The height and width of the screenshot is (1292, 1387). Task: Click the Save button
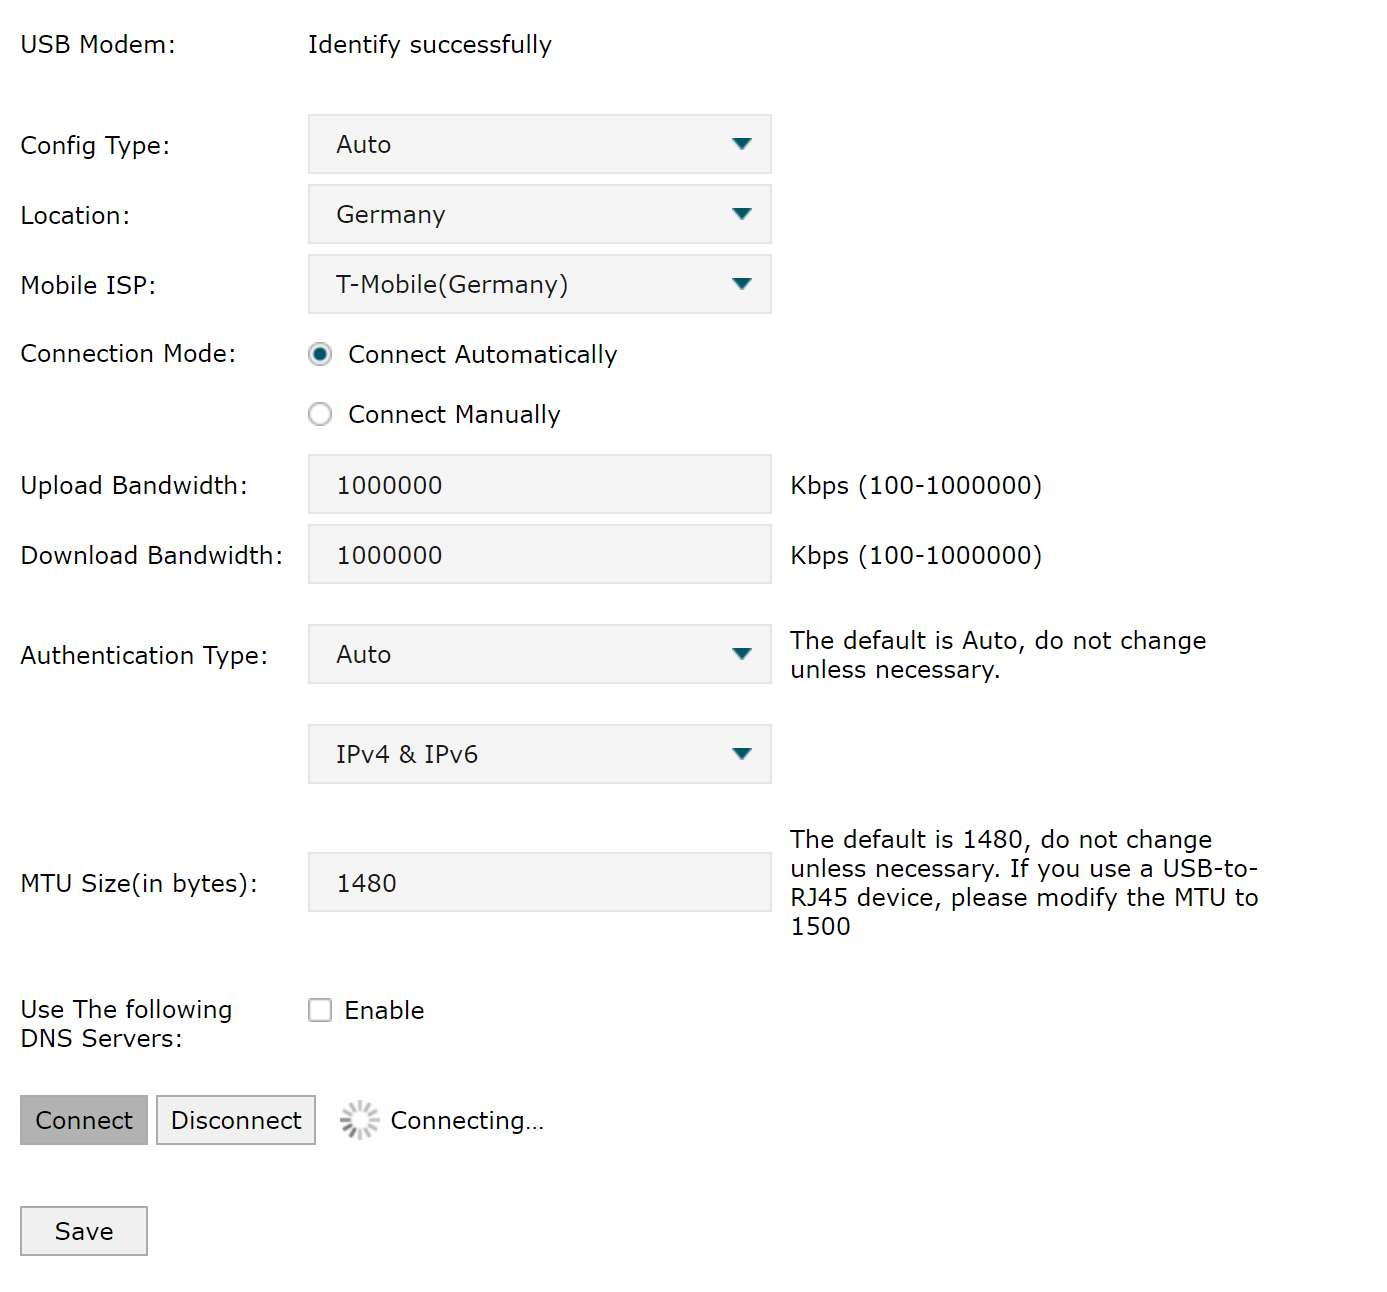(84, 1231)
